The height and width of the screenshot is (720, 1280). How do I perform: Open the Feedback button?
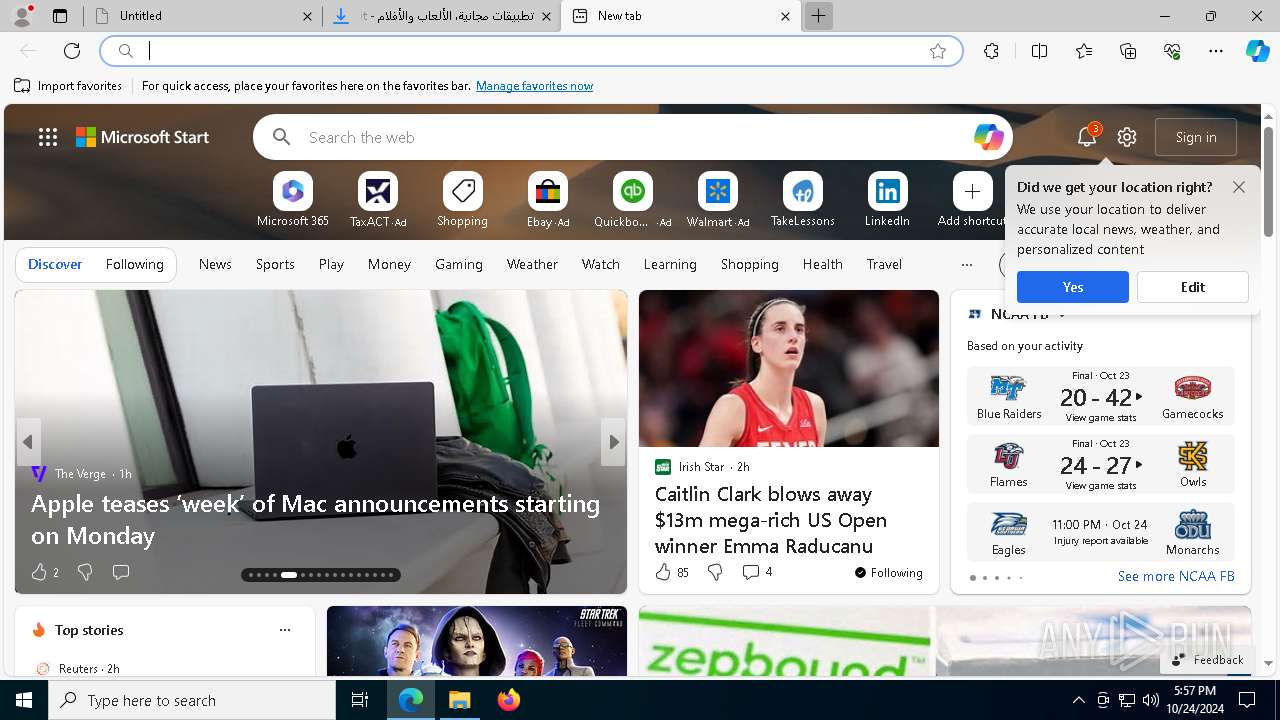[x=1207, y=660]
